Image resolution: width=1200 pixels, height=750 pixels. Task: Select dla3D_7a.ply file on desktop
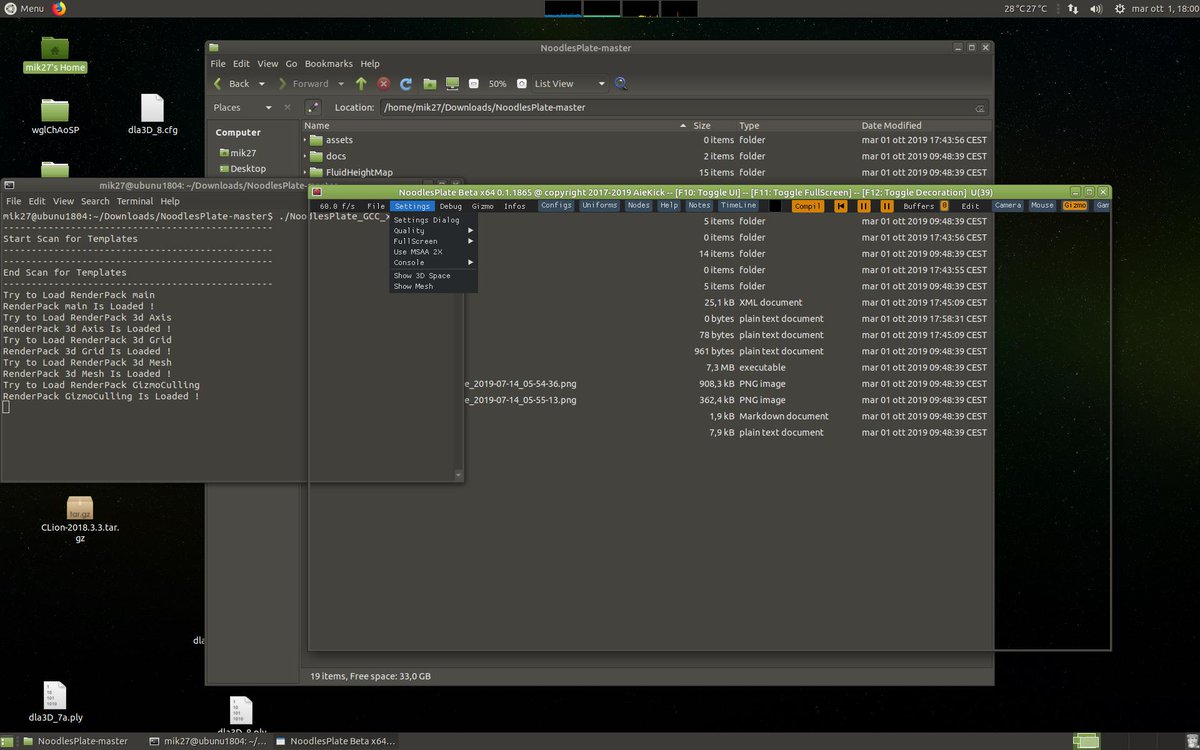point(55,702)
